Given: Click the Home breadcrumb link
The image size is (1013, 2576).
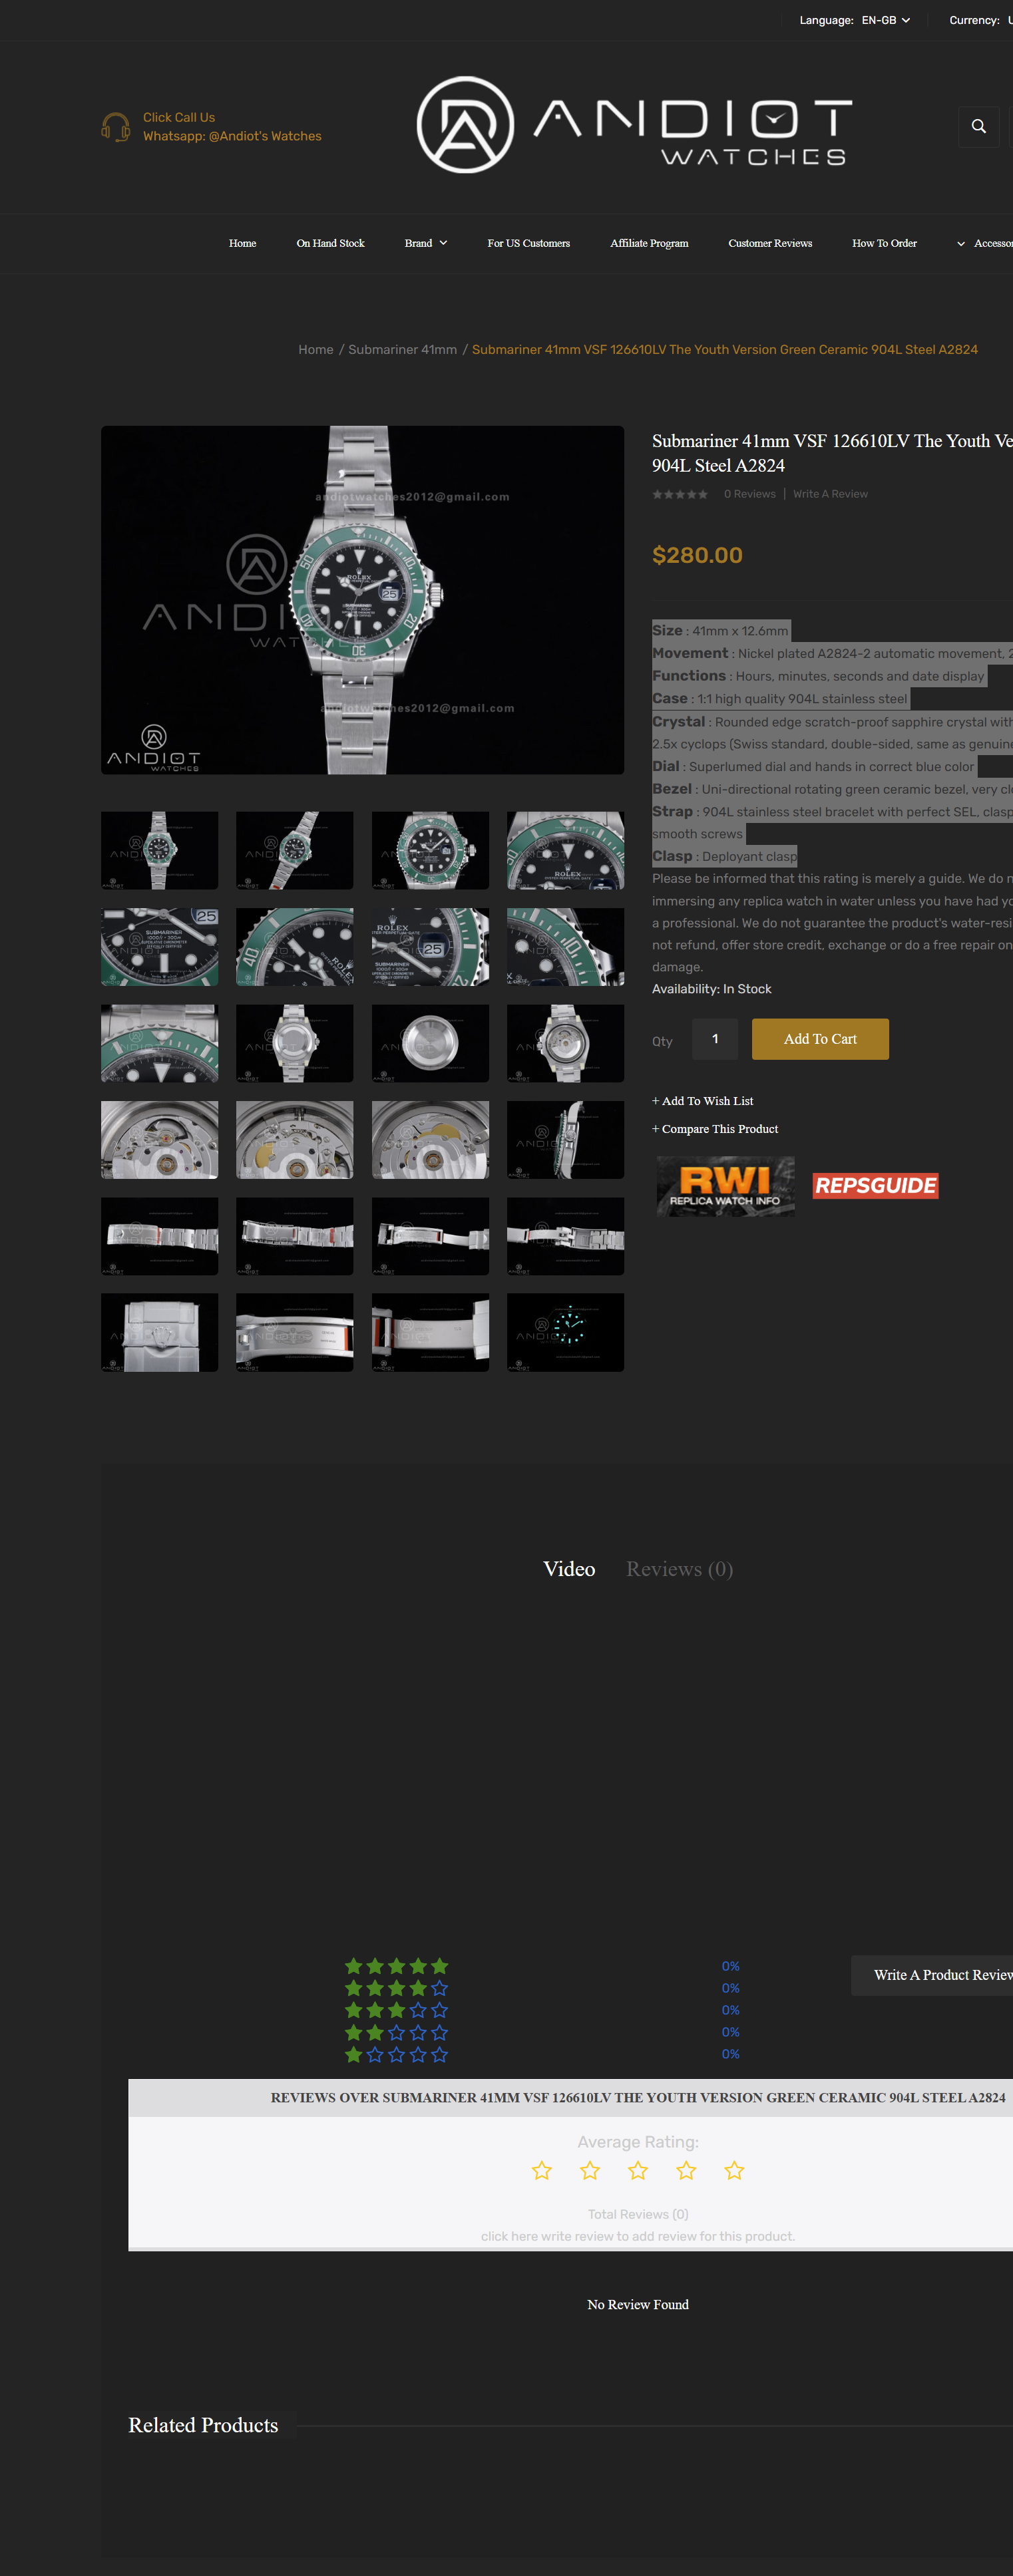Looking at the screenshot, I should pos(316,349).
